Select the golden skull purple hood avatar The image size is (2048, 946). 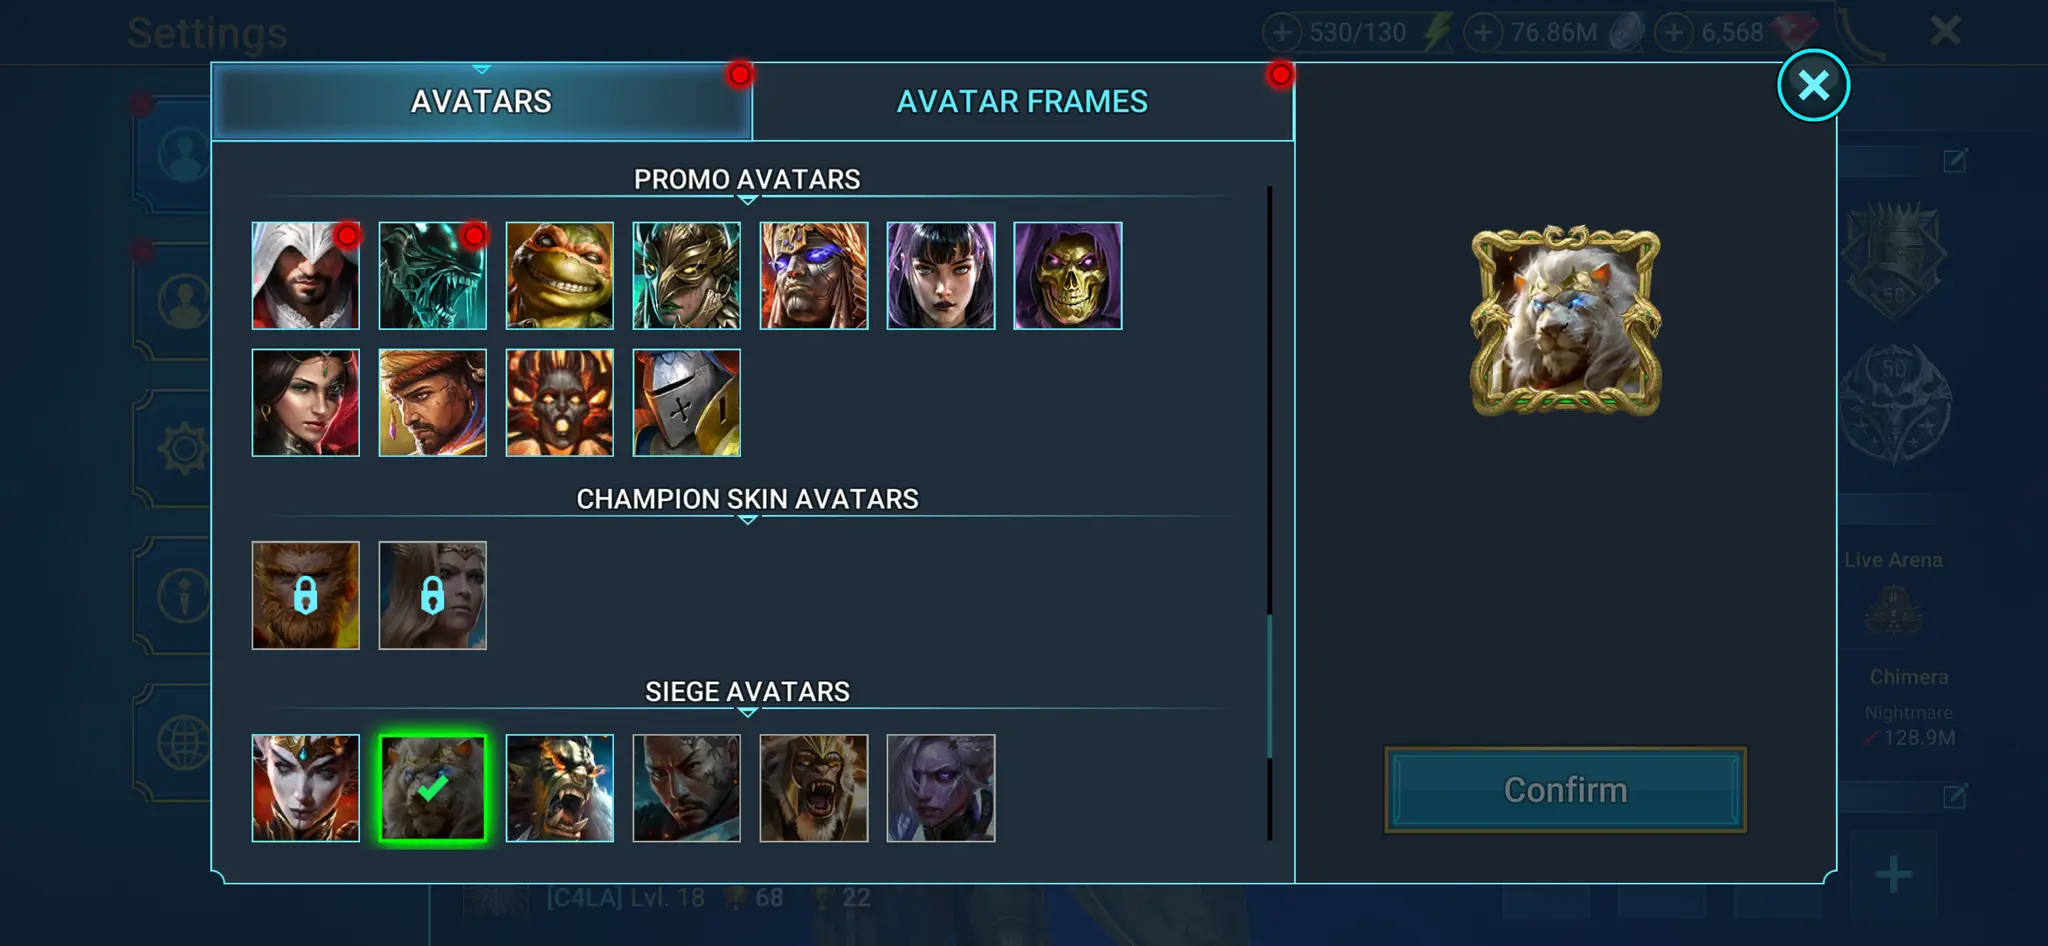point(1067,276)
